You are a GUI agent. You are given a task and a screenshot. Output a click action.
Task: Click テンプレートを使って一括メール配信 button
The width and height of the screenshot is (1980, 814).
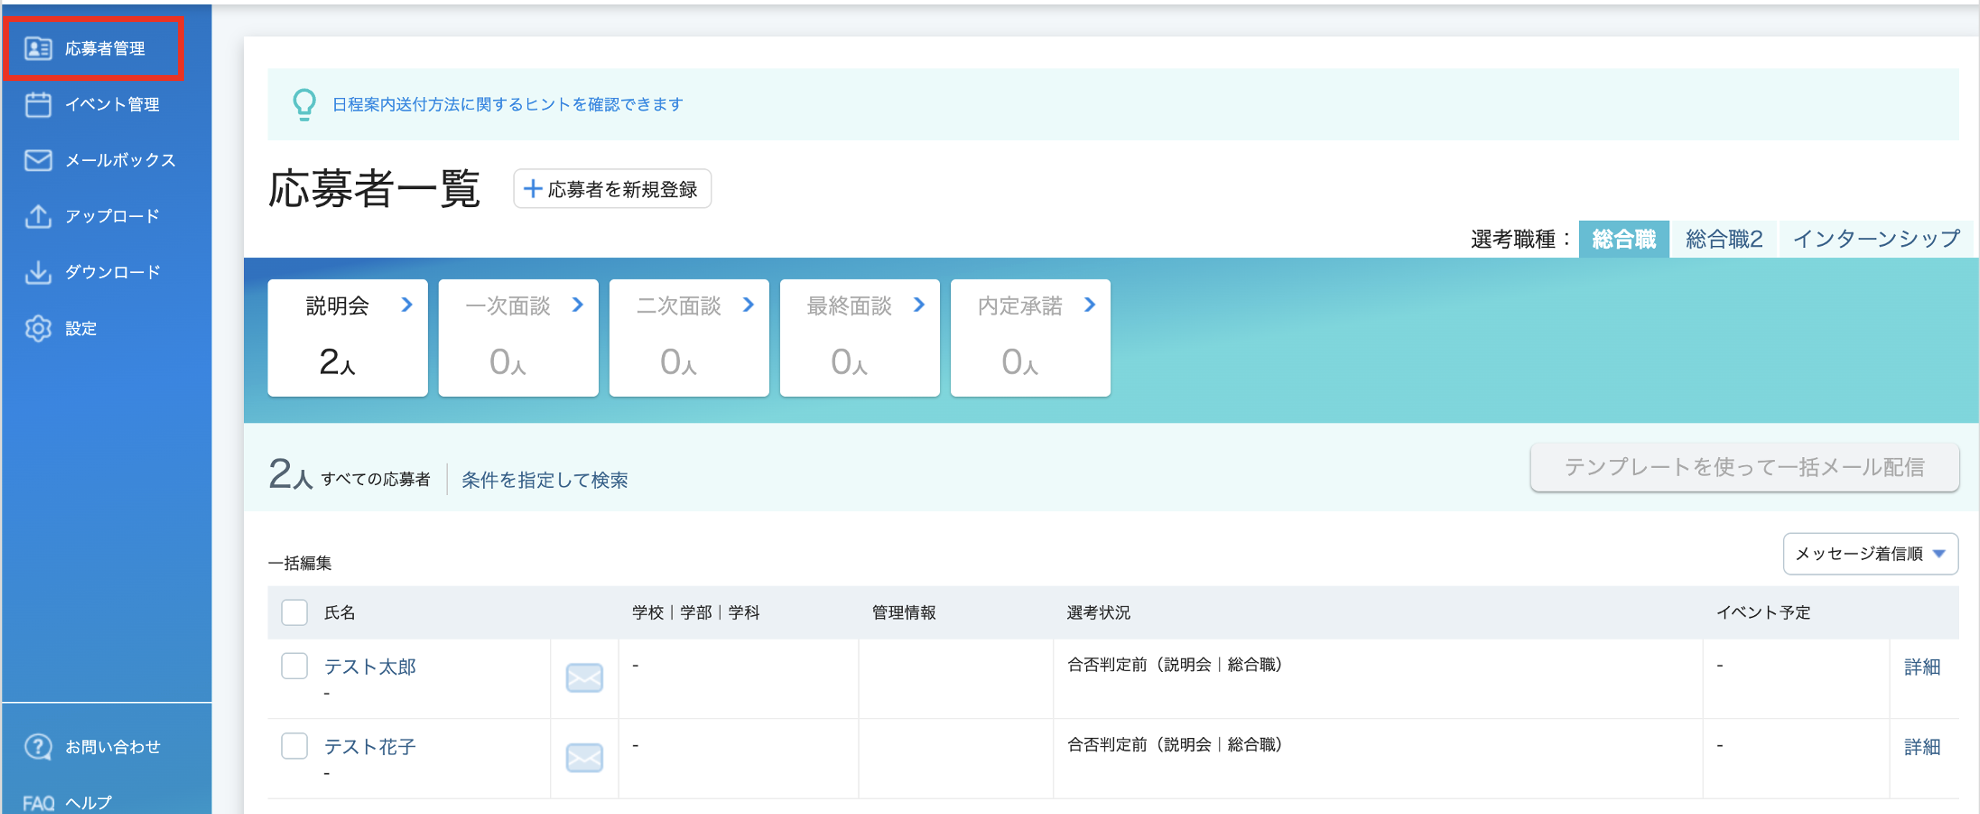click(x=1744, y=467)
